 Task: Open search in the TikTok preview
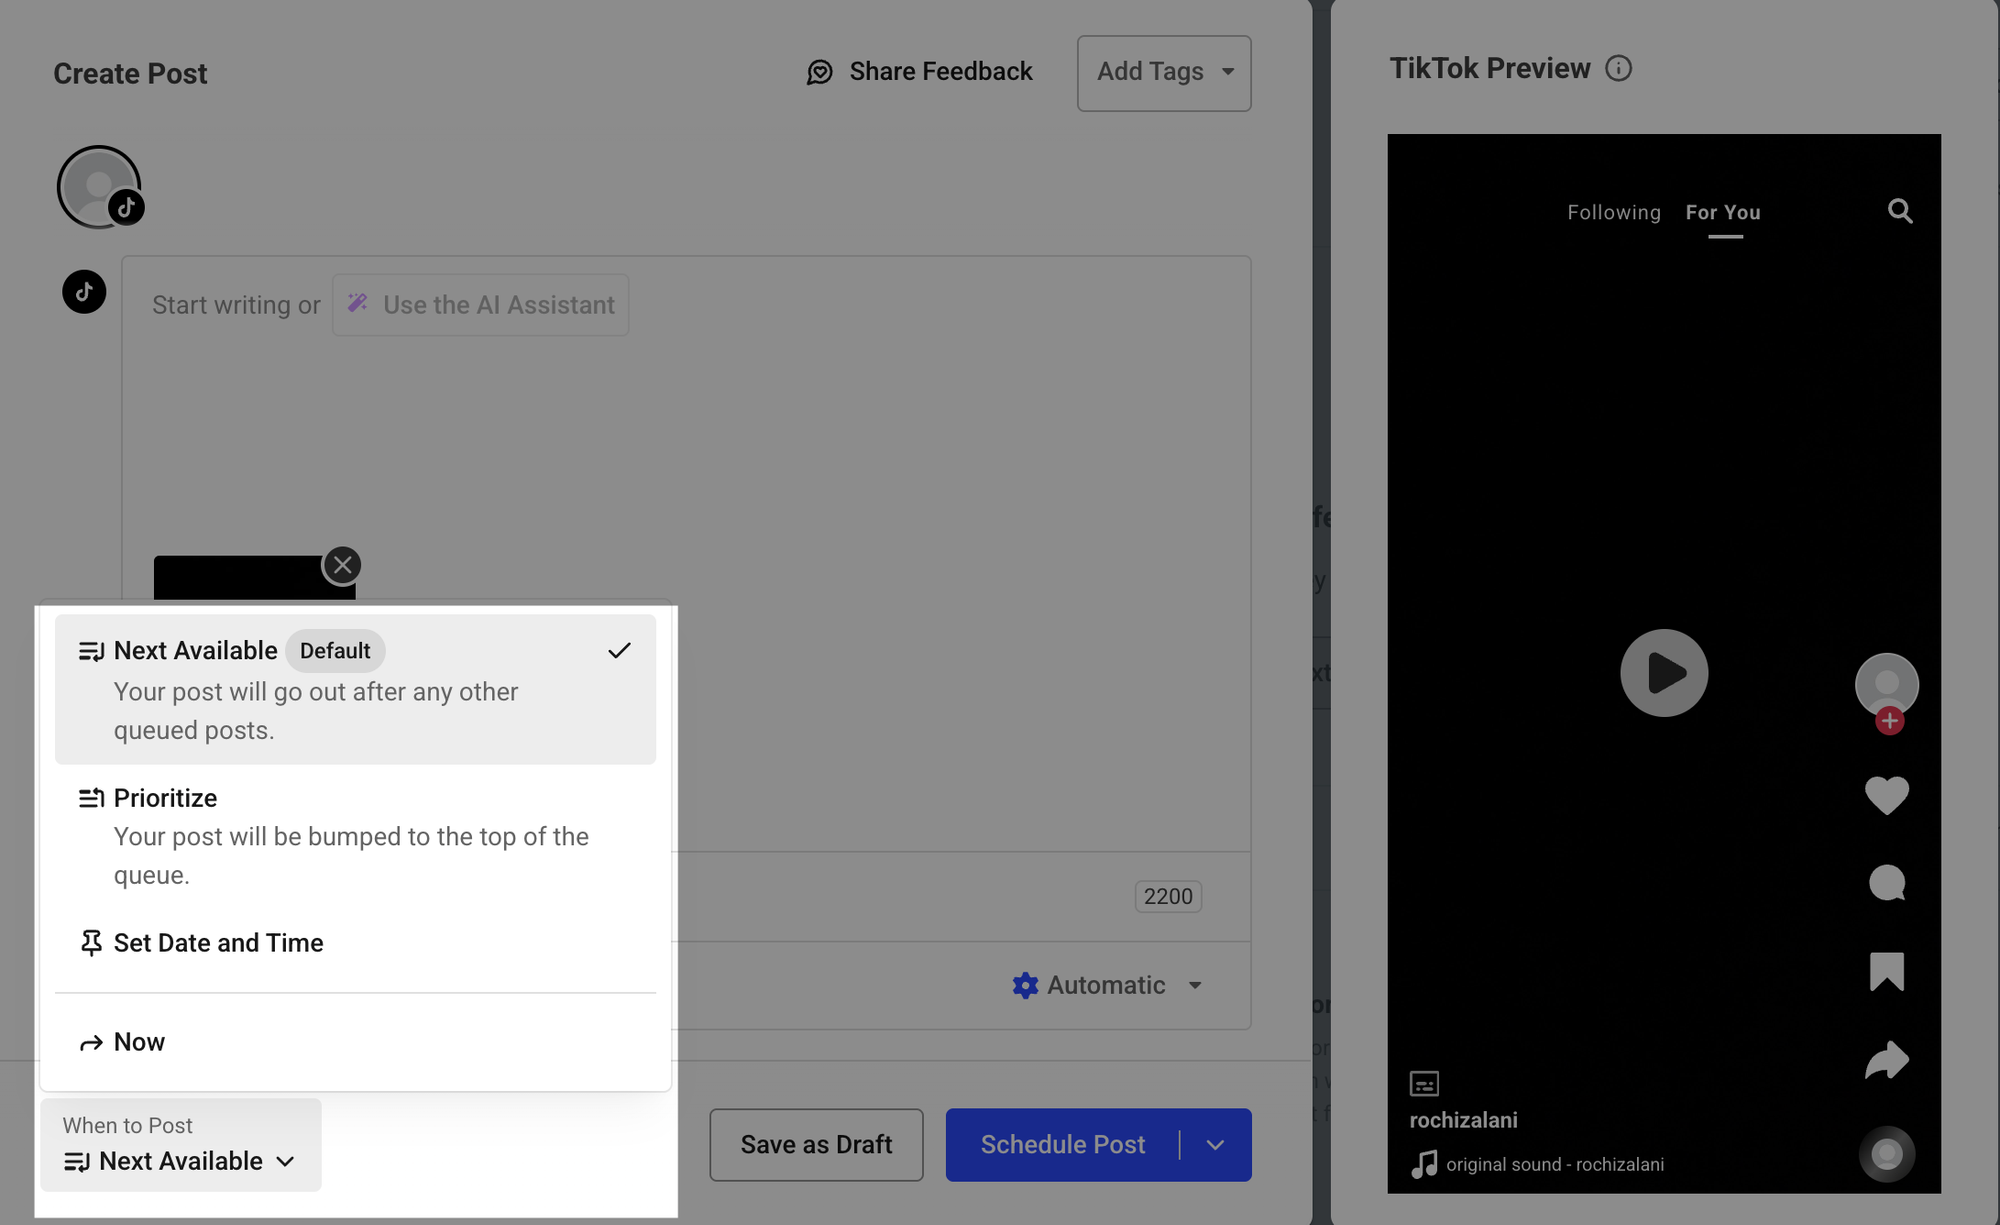1898,211
